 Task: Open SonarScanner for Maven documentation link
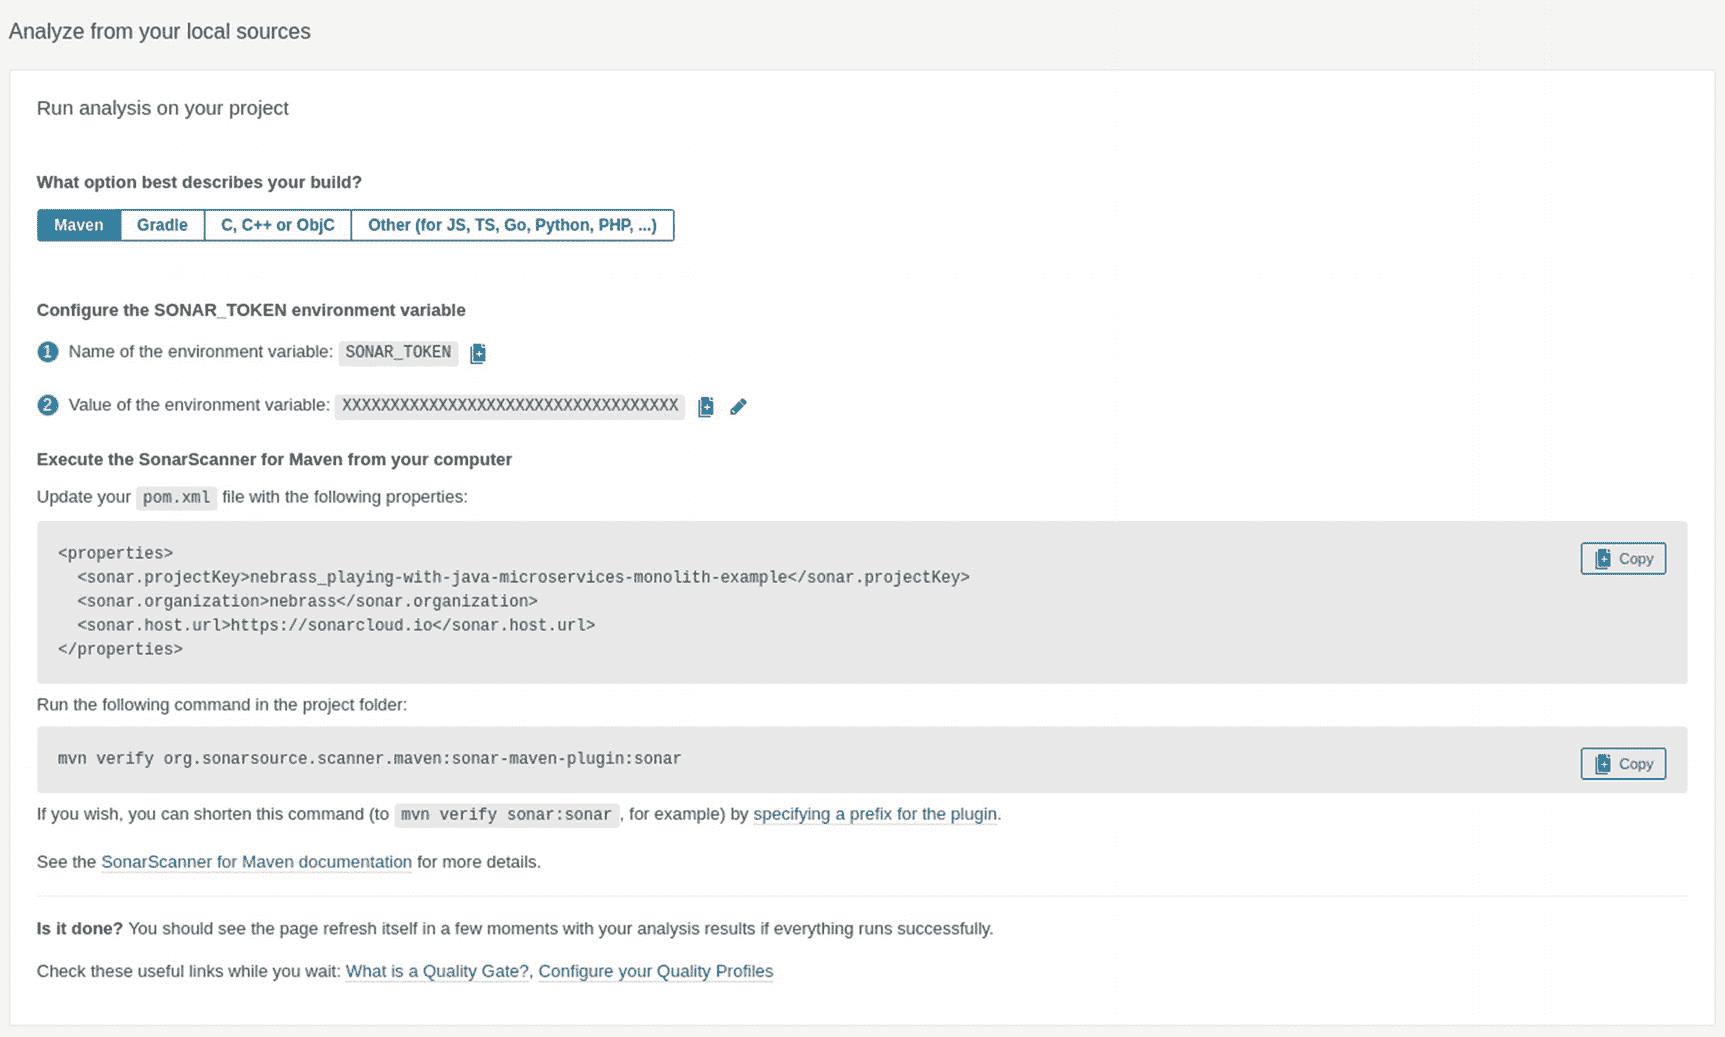click(x=256, y=862)
